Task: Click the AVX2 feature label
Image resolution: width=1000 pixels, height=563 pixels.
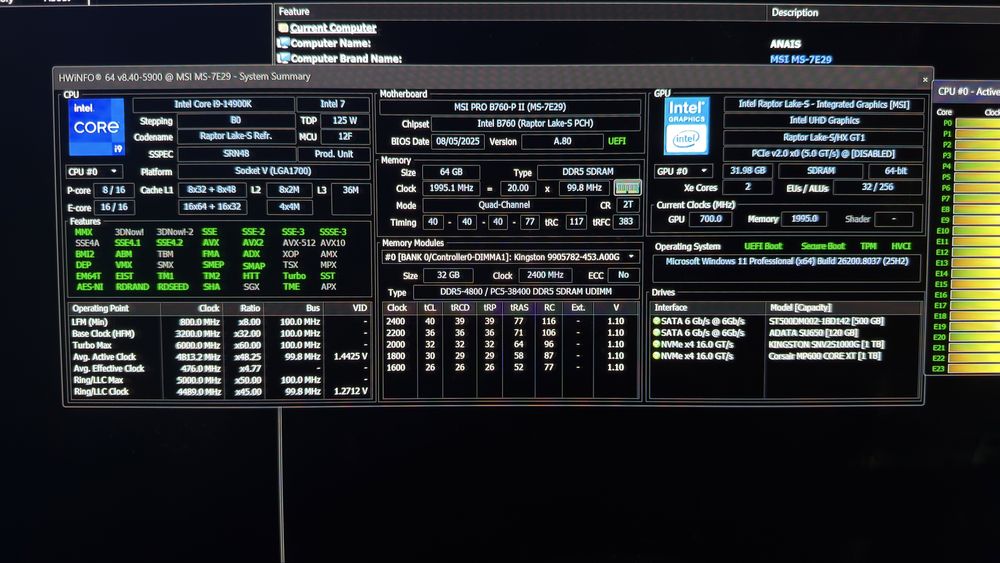Action: click(253, 243)
